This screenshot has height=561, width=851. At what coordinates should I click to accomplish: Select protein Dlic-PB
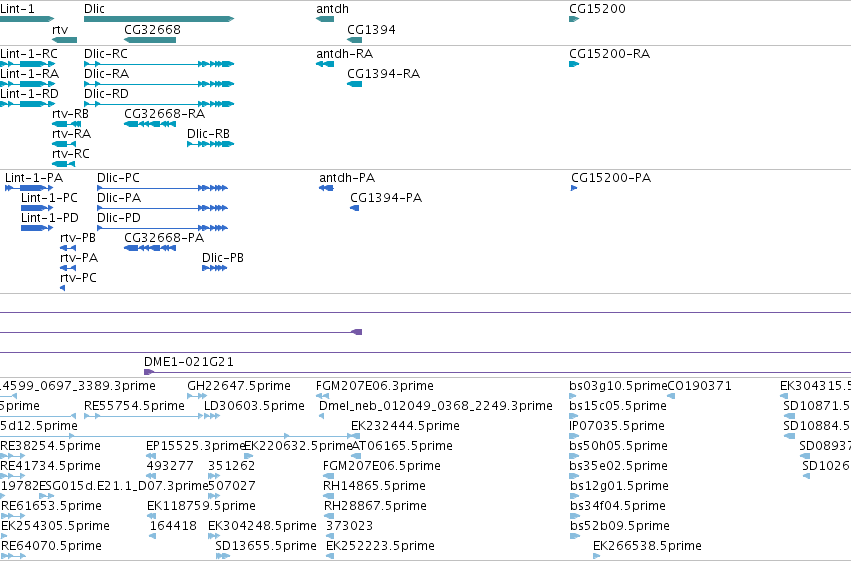pos(214,268)
